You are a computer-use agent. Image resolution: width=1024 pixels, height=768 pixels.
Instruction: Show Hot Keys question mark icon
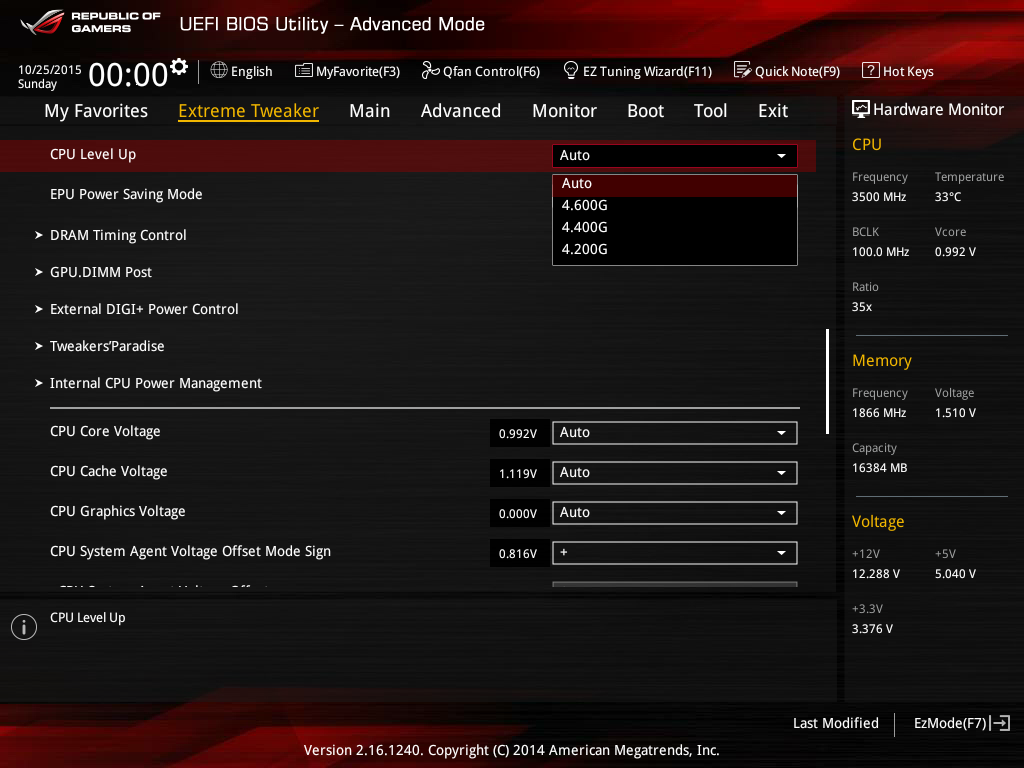click(871, 70)
